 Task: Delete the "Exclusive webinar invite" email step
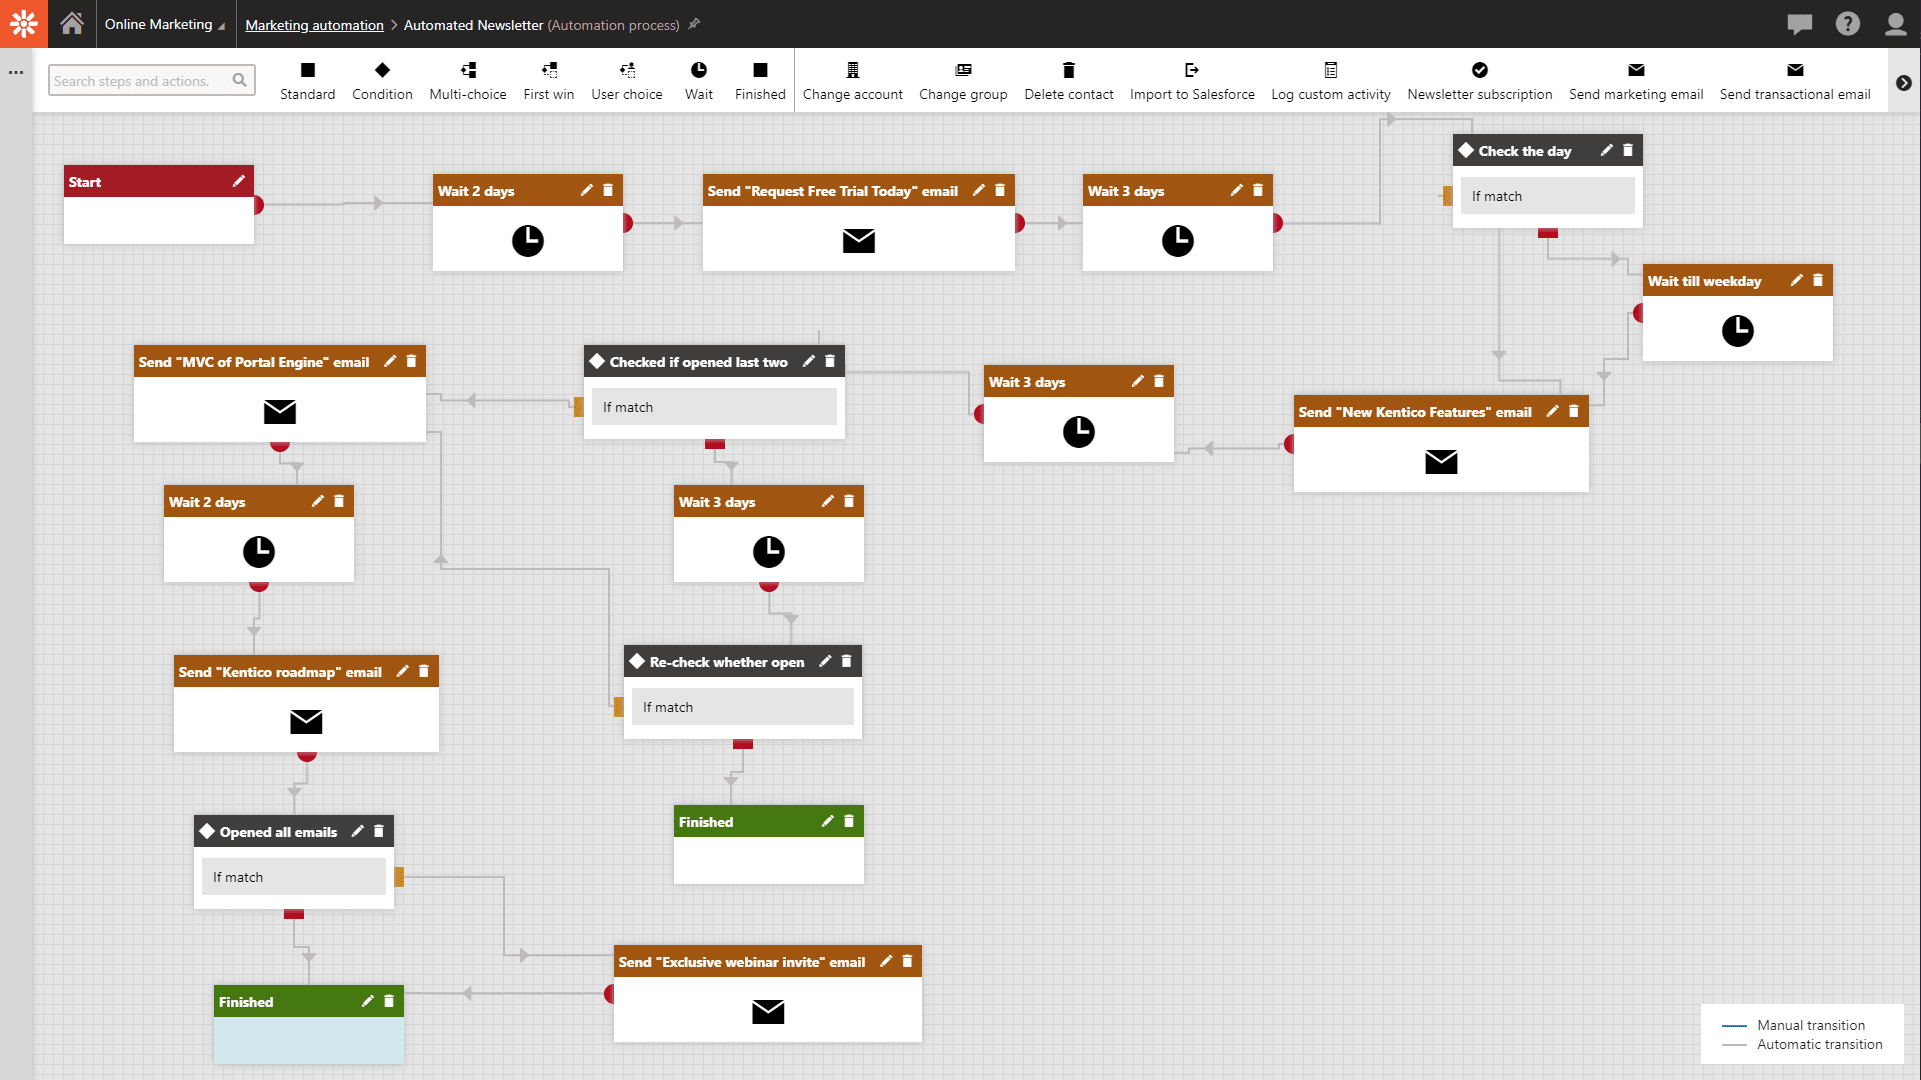click(907, 961)
